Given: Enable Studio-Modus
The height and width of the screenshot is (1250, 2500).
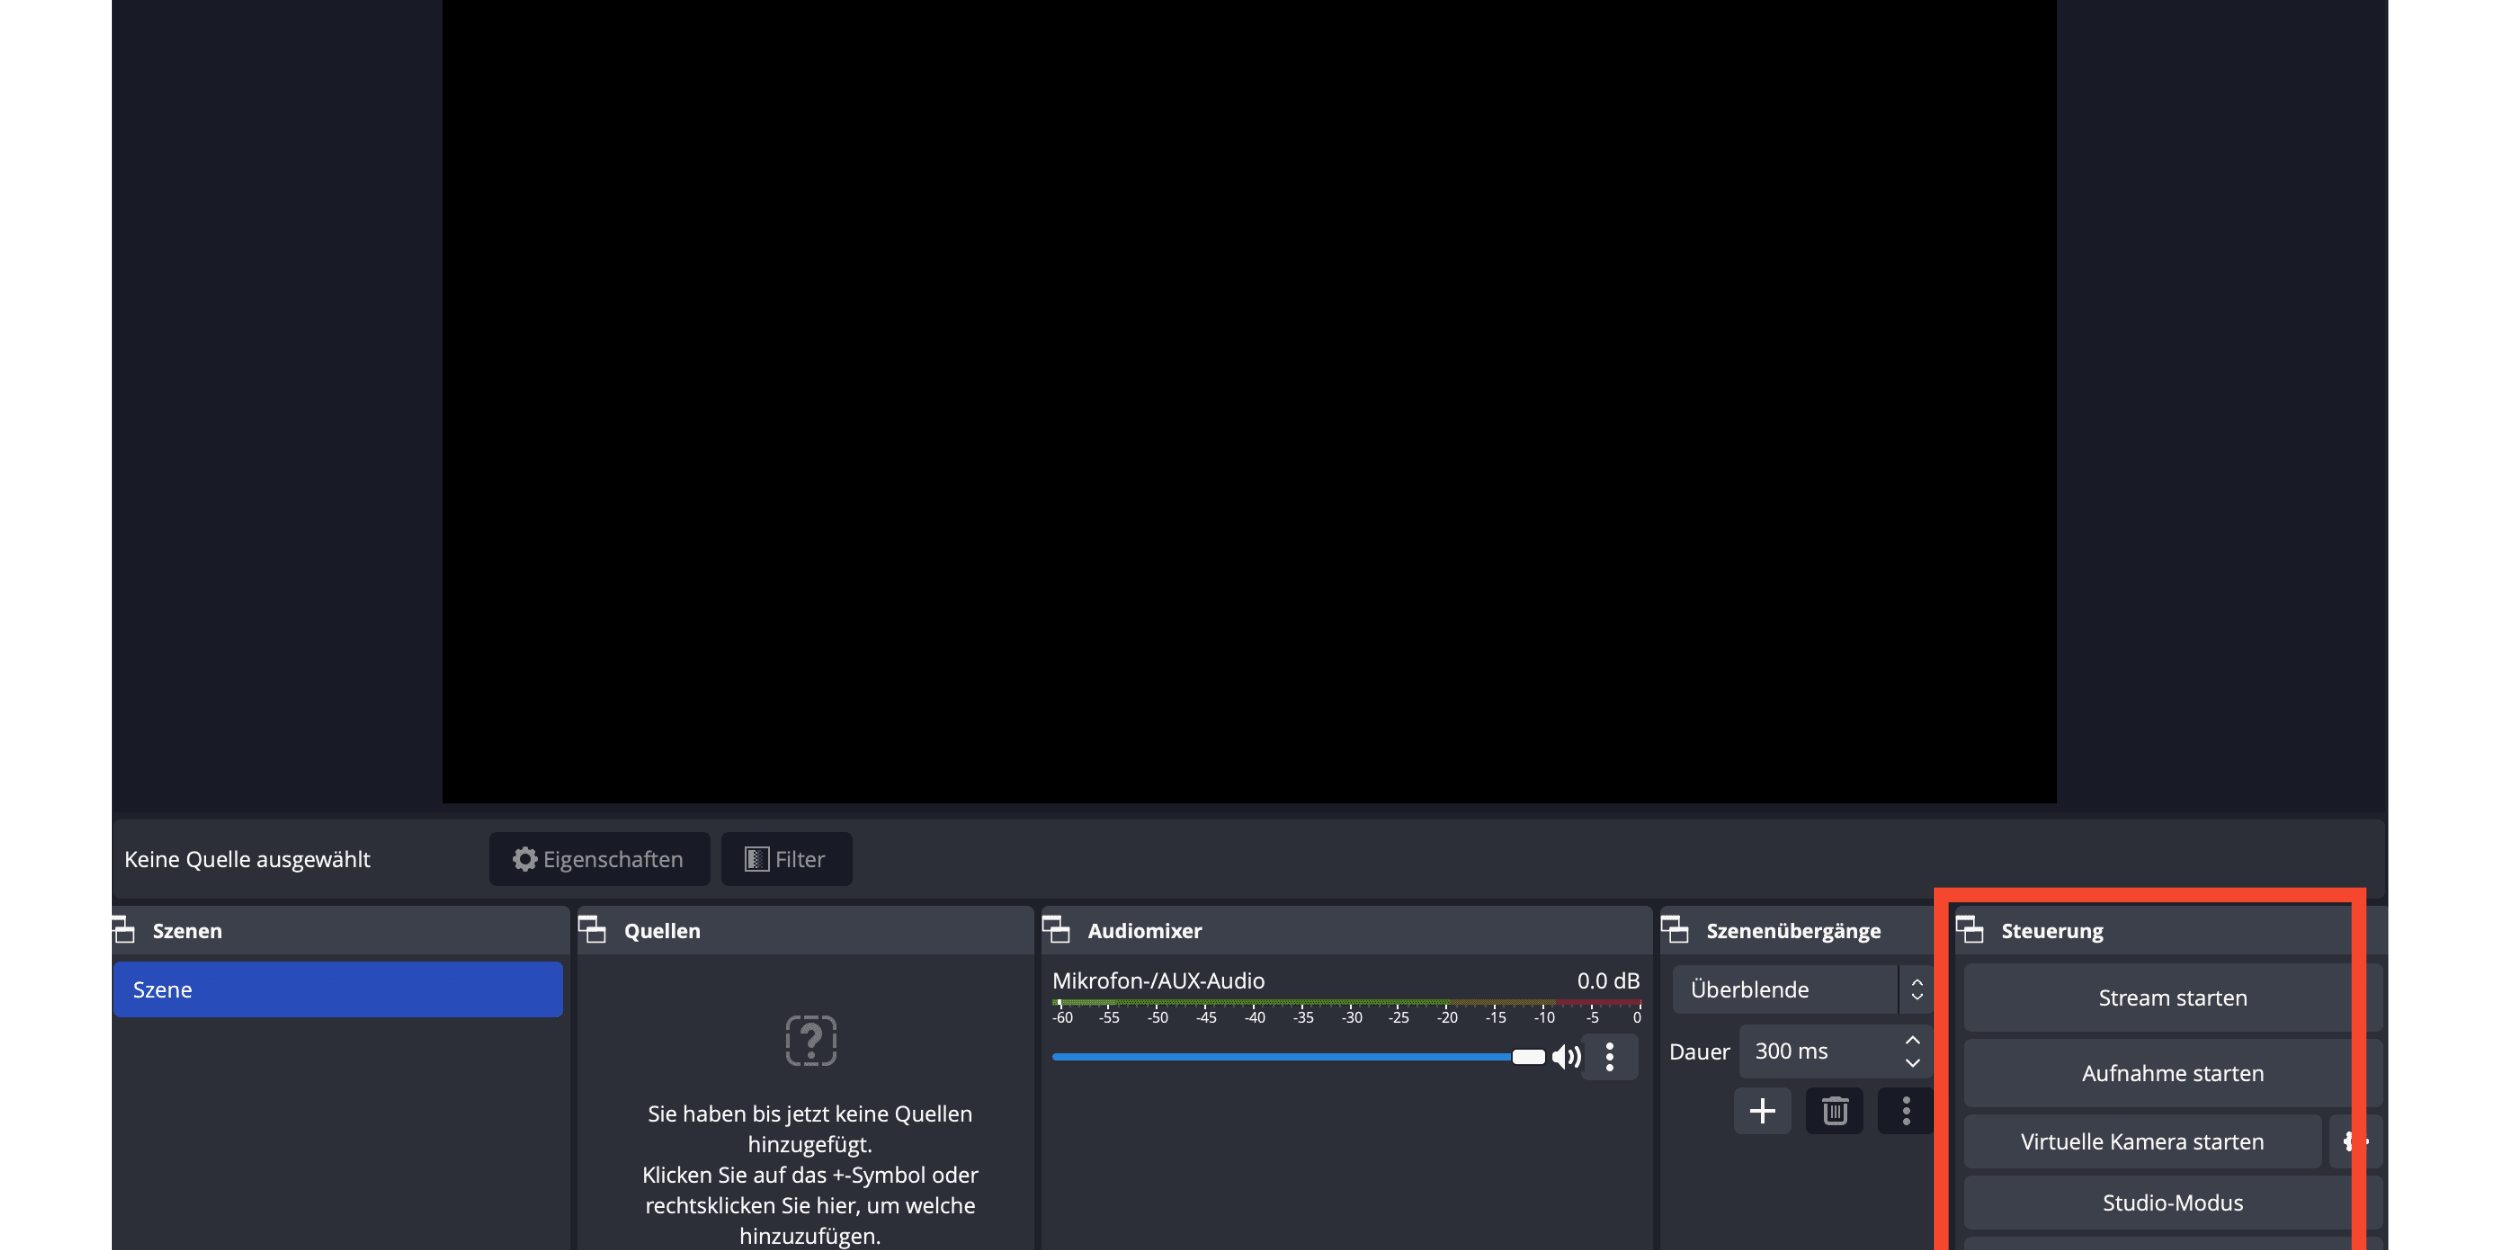Looking at the screenshot, I should click(2173, 1203).
